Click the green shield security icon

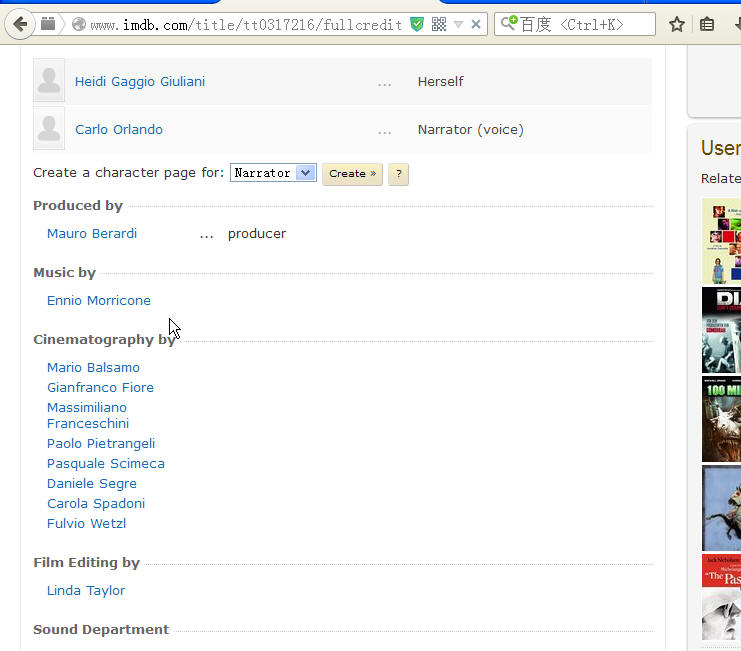pos(417,24)
